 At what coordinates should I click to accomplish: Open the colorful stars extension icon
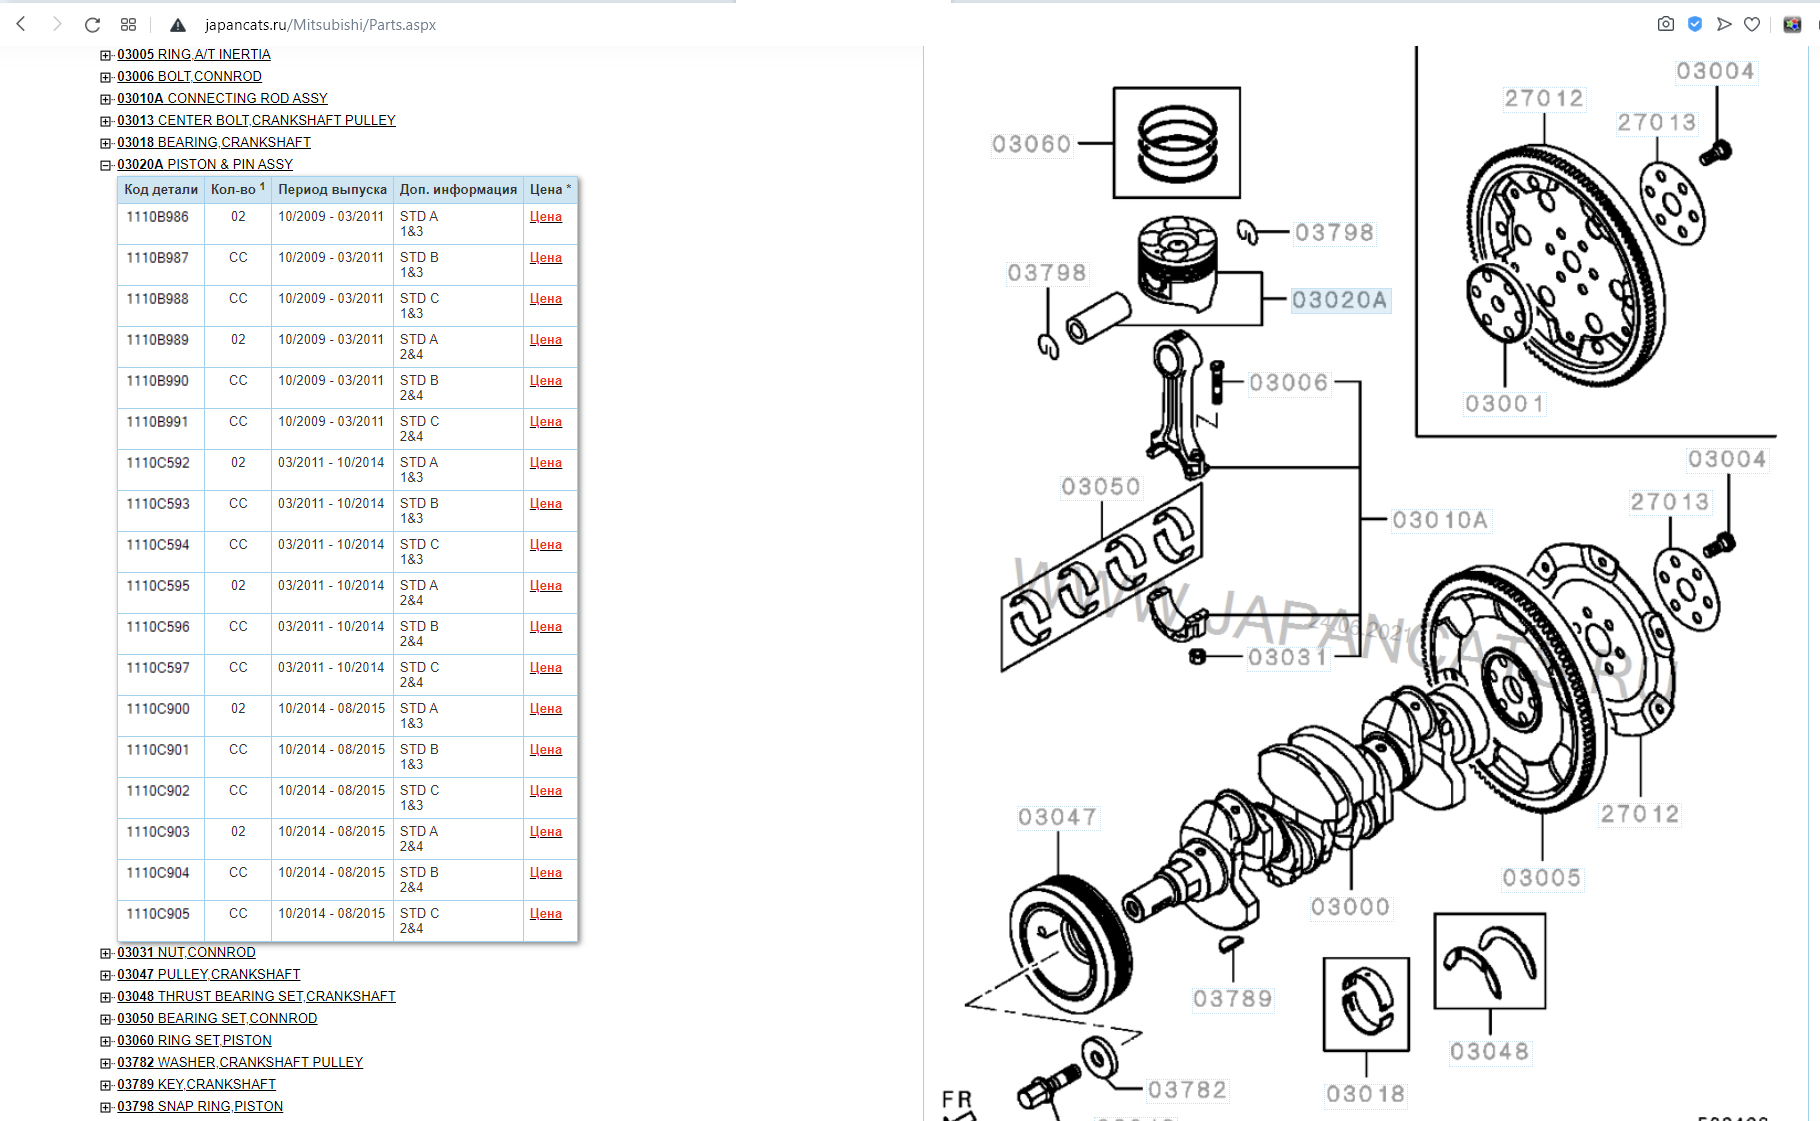pyautogui.click(x=1792, y=24)
